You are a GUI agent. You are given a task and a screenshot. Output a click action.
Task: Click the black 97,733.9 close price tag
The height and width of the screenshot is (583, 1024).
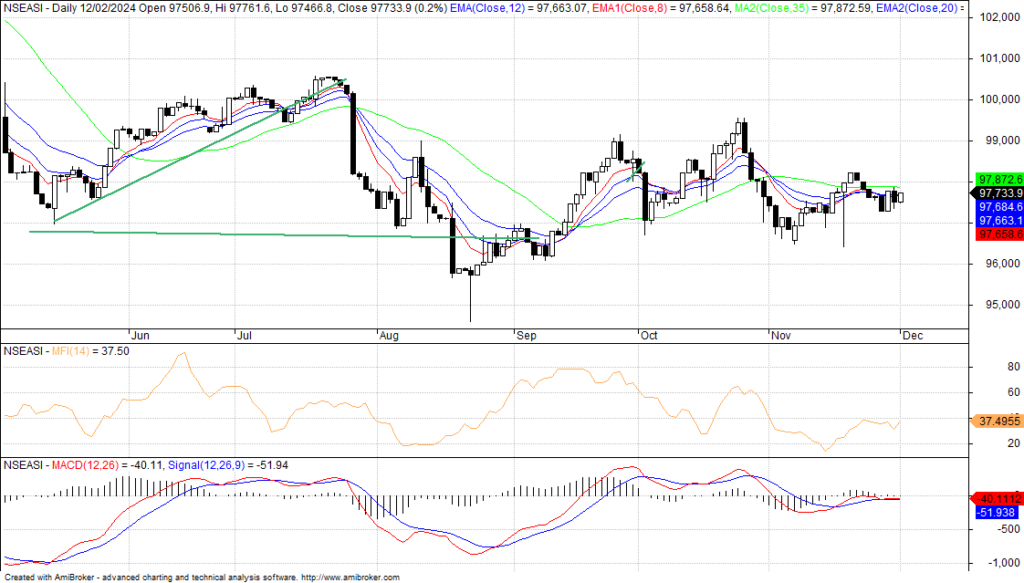[x=997, y=193]
